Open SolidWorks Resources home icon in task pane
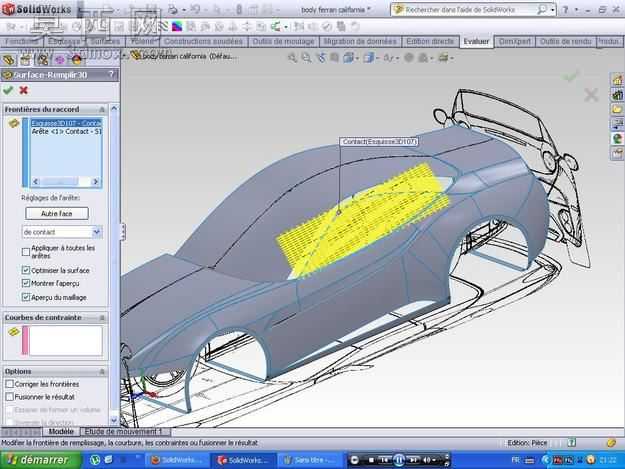 (617, 80)
